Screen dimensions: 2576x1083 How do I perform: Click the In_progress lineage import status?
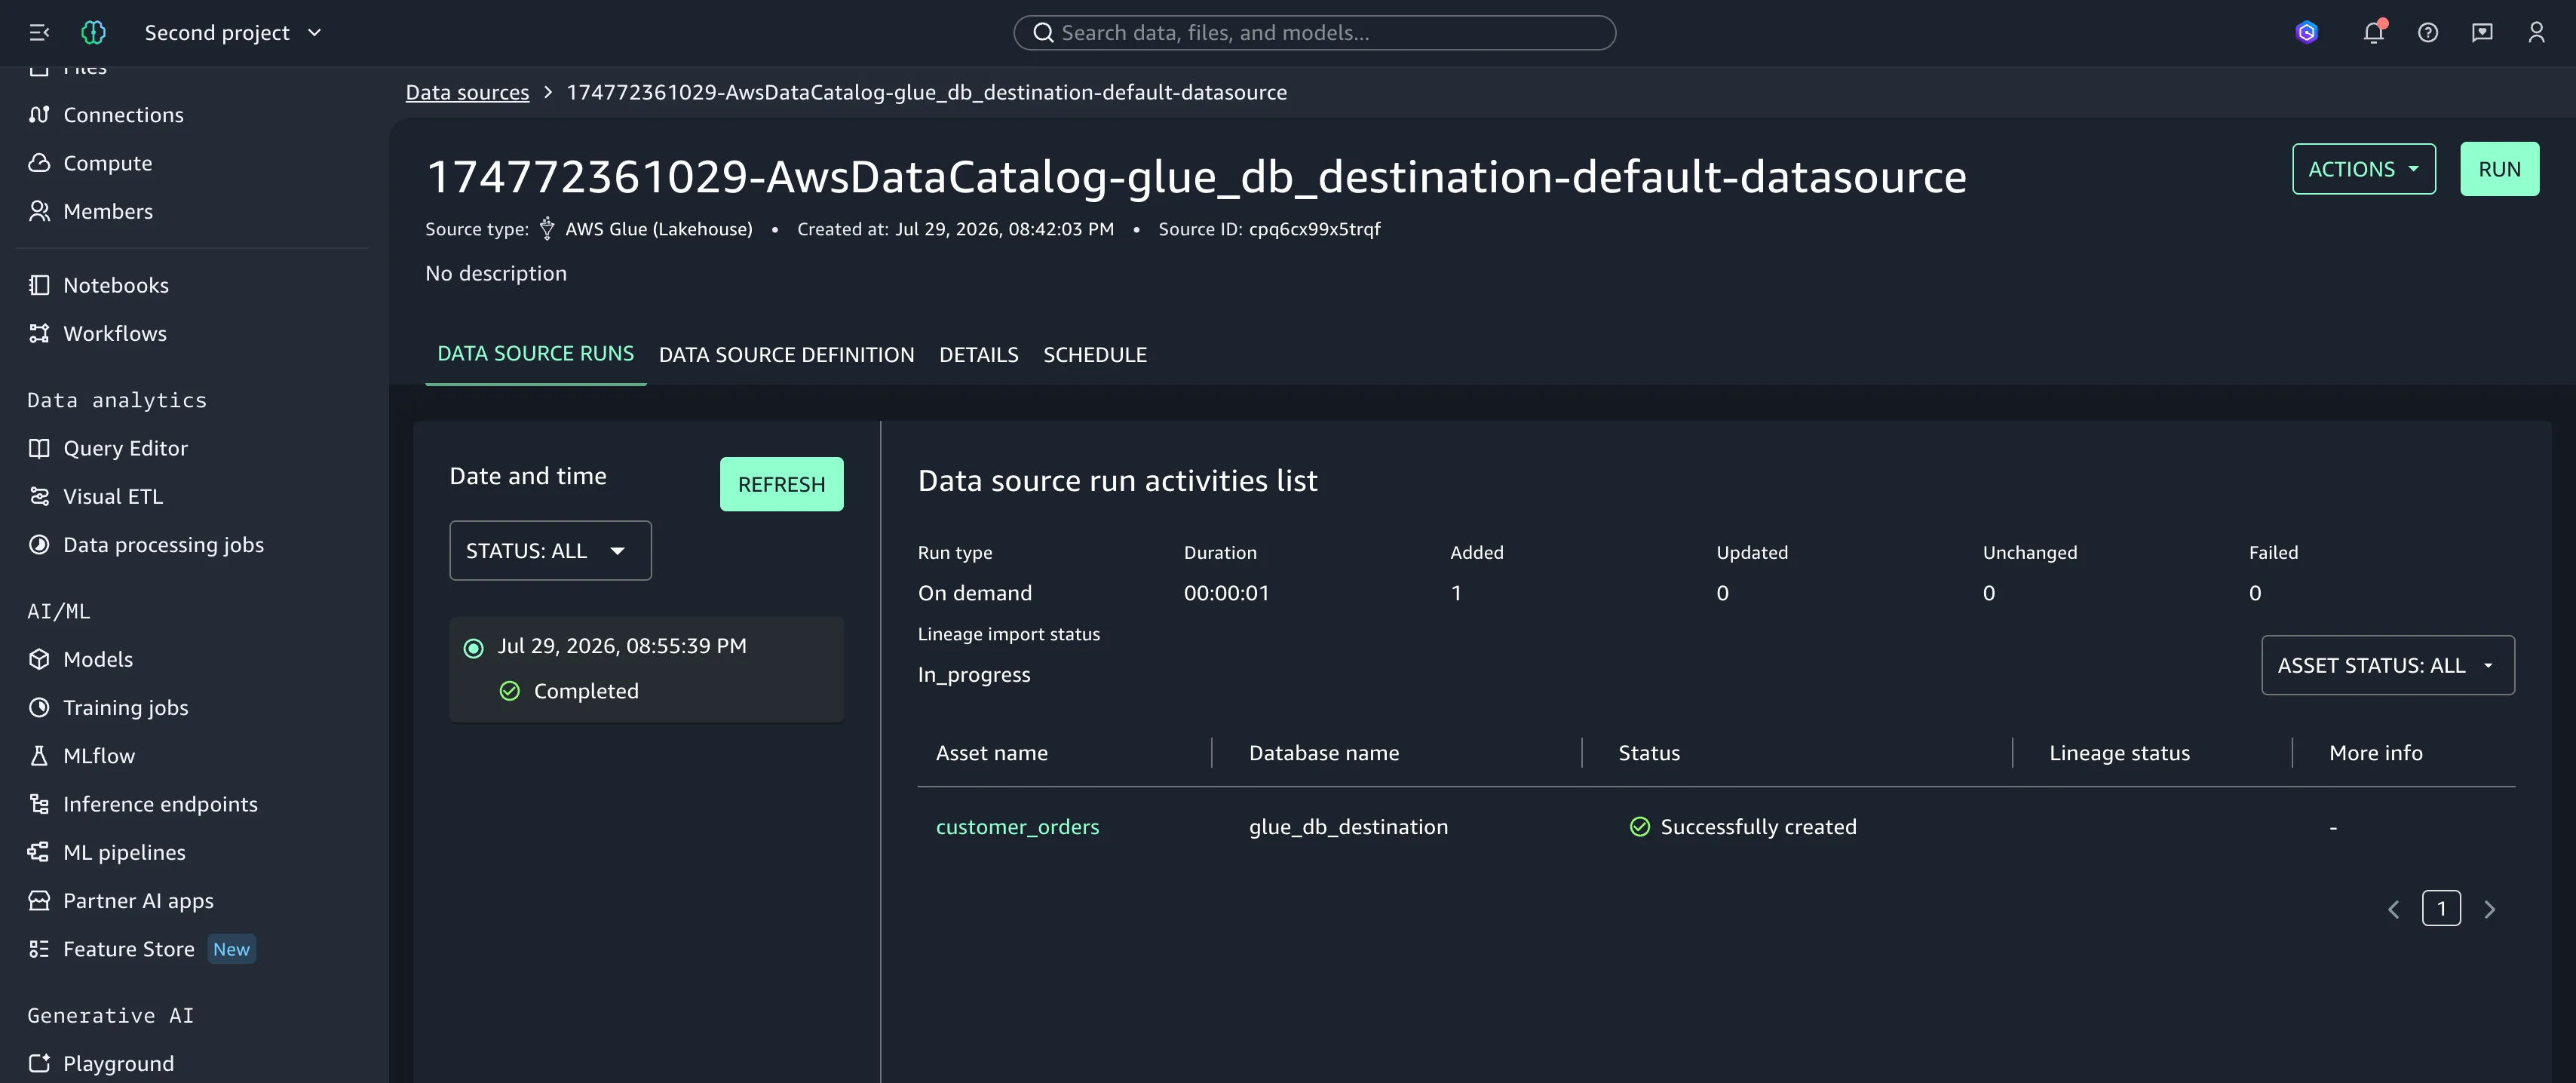(973, 674)
